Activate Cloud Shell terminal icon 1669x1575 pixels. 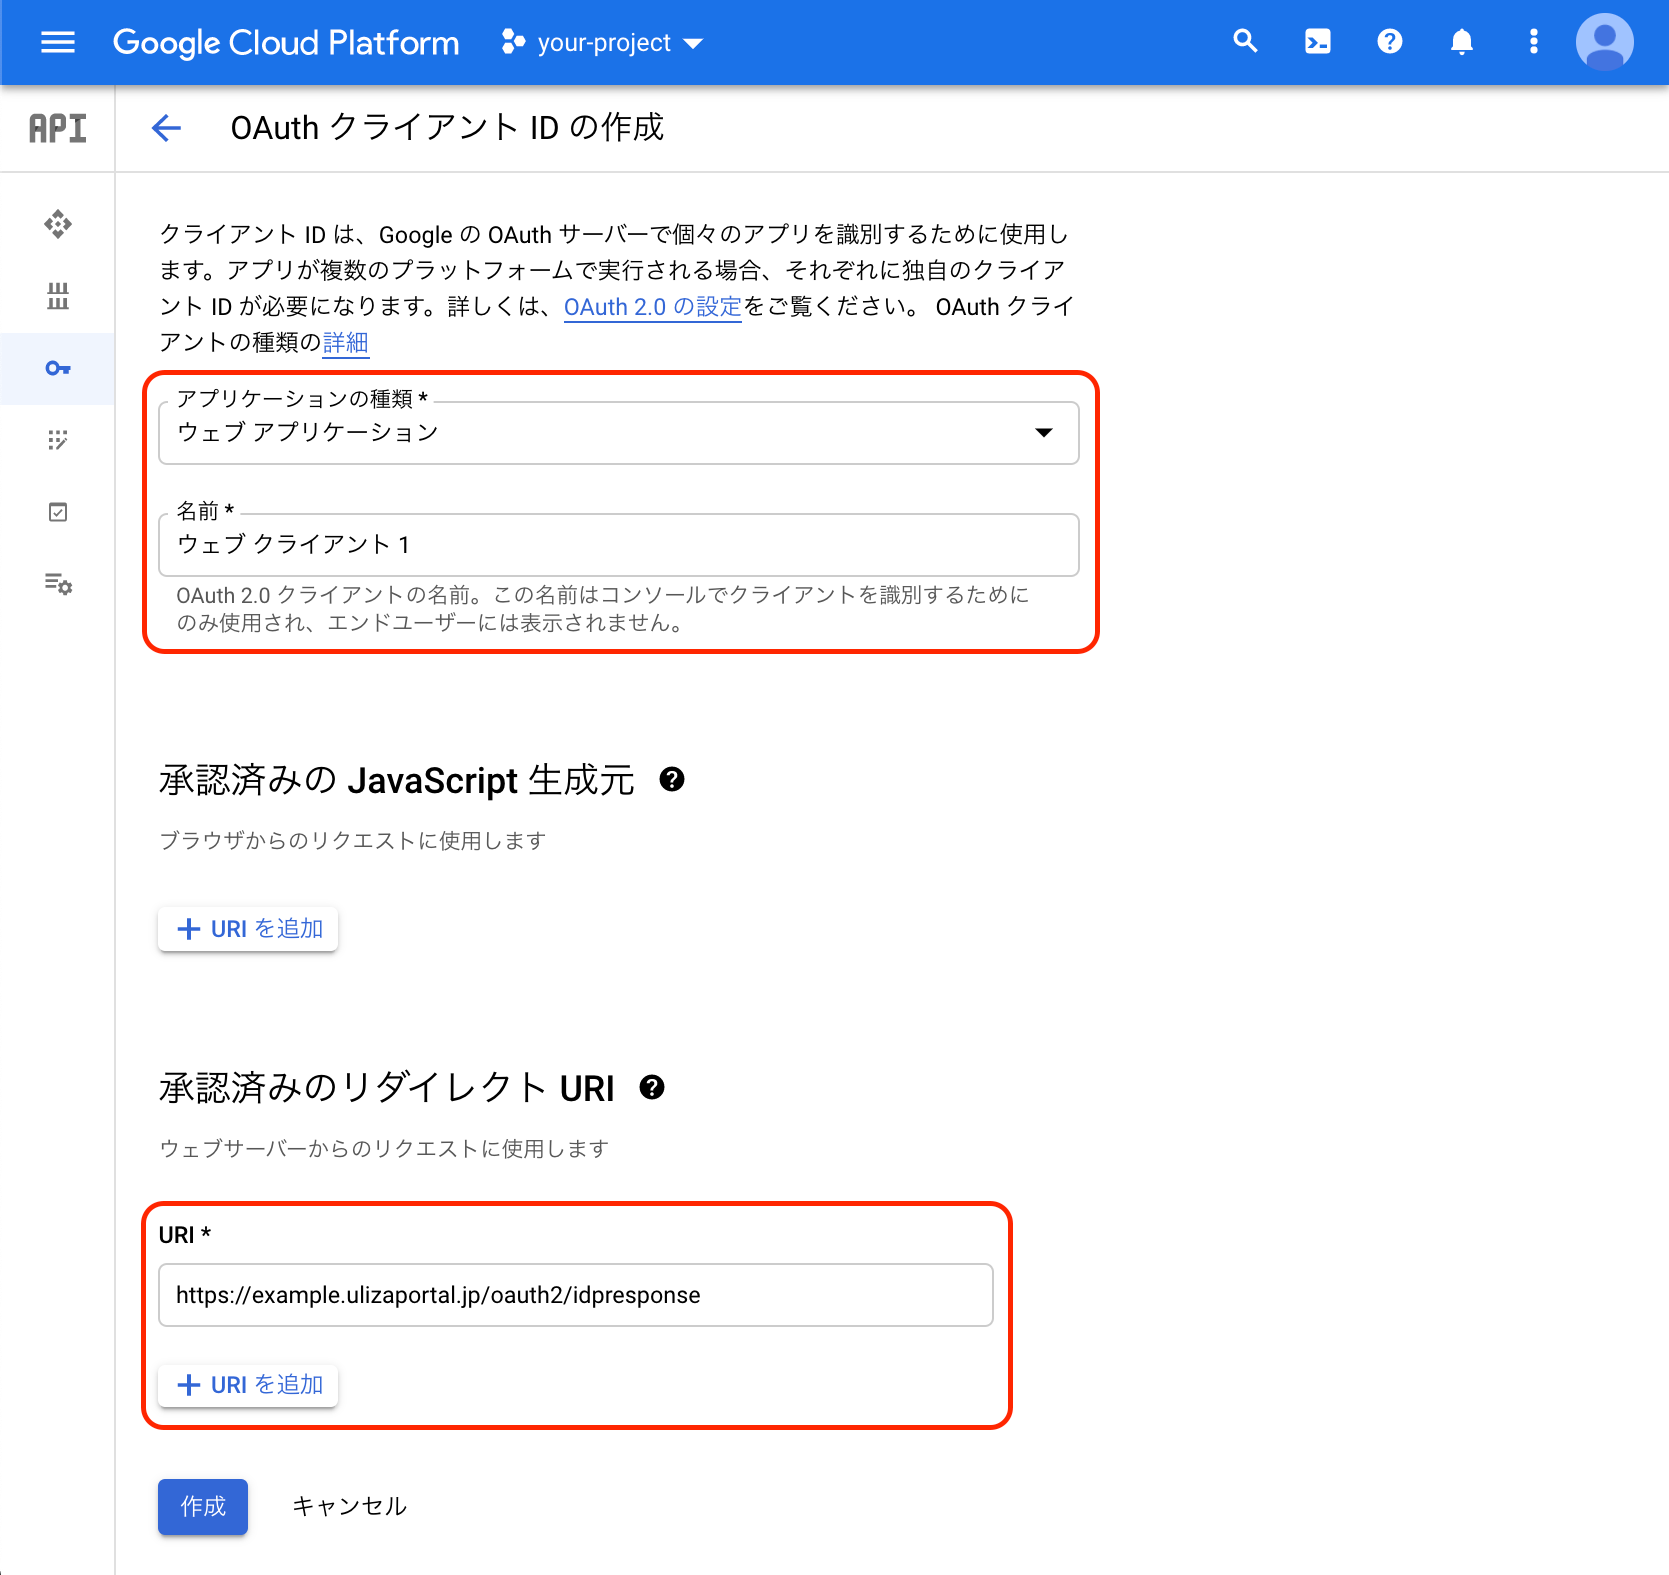[x=1318, y=41]
